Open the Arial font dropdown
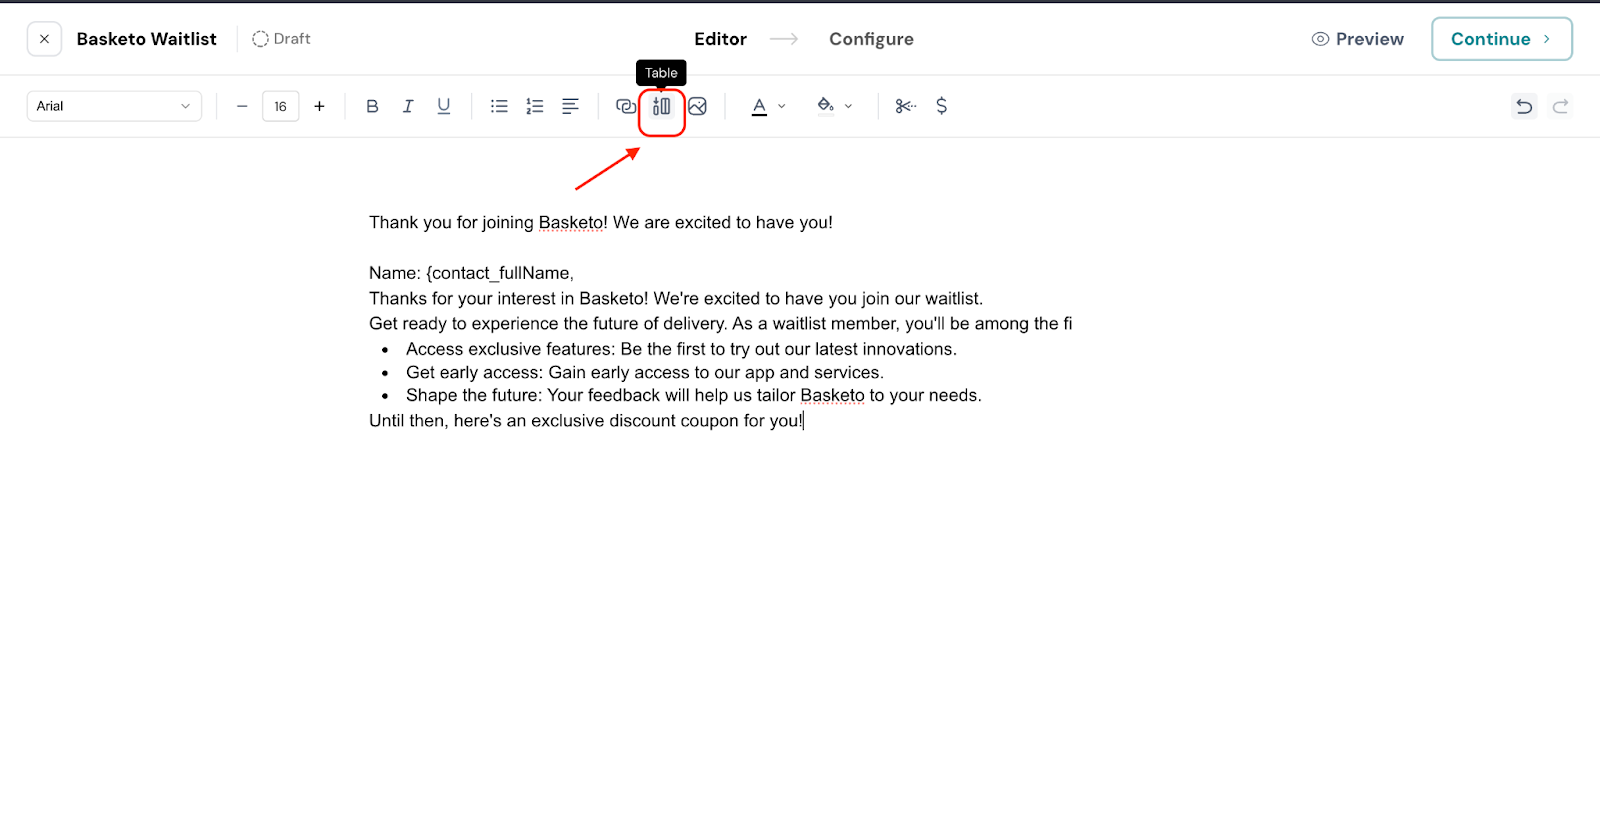The width and height of the screenshot is (1600, 821). [x=114, y=106]
